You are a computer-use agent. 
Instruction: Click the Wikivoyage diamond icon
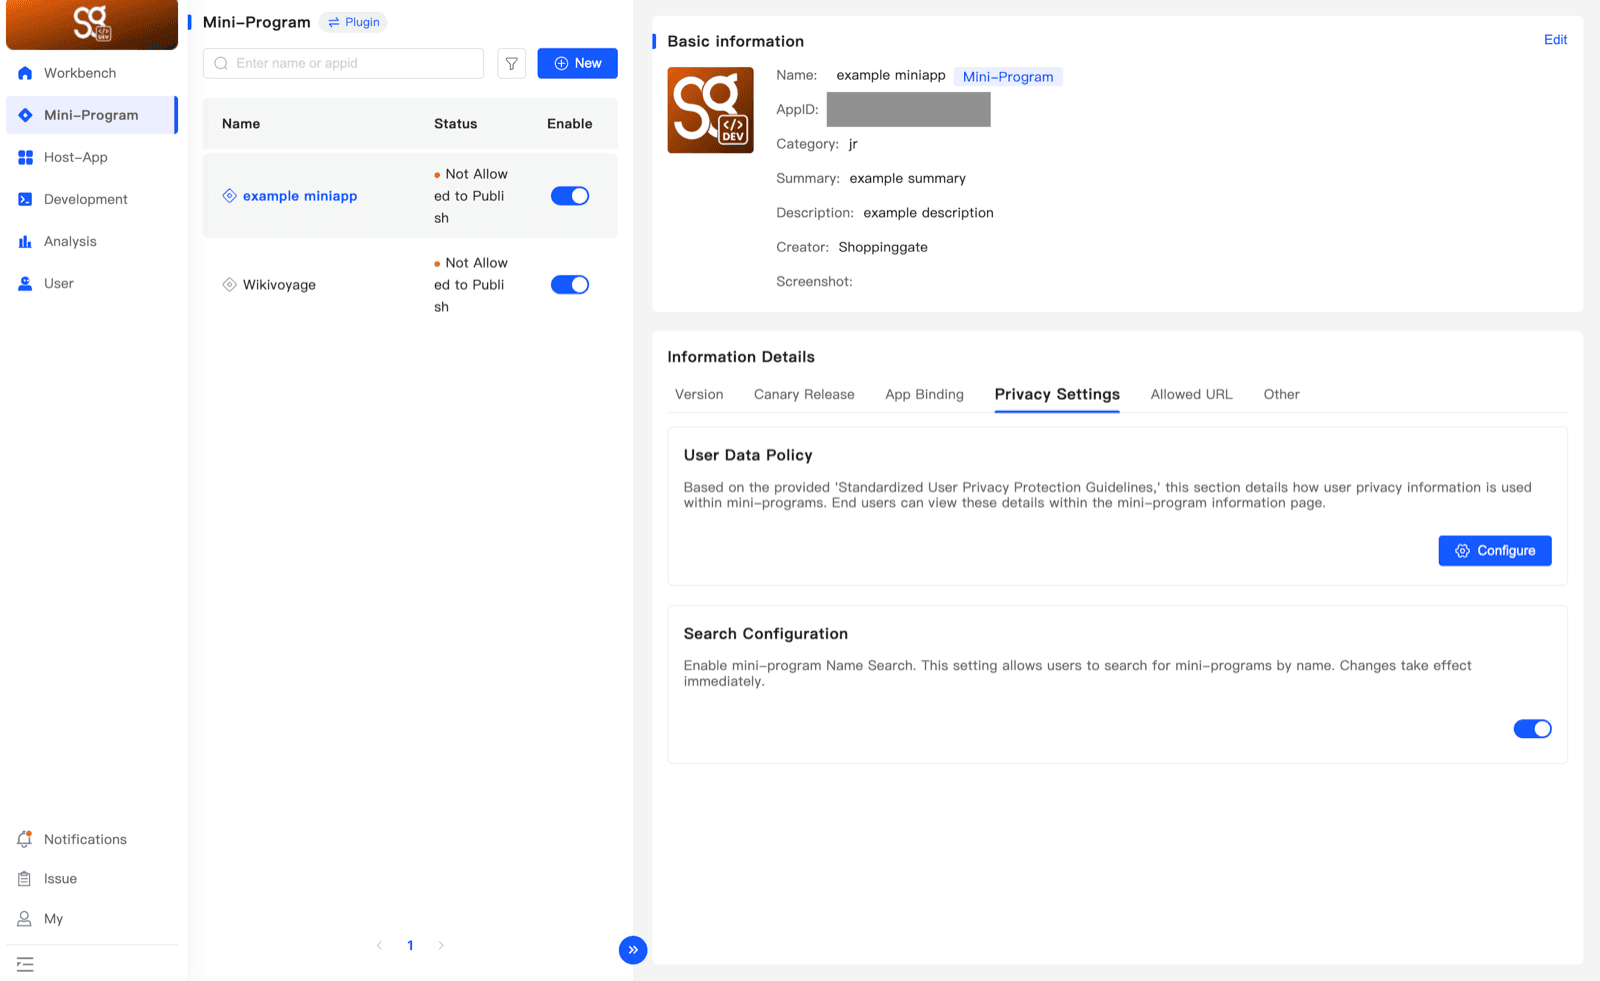pyautogui.click(x=229, y=285)
